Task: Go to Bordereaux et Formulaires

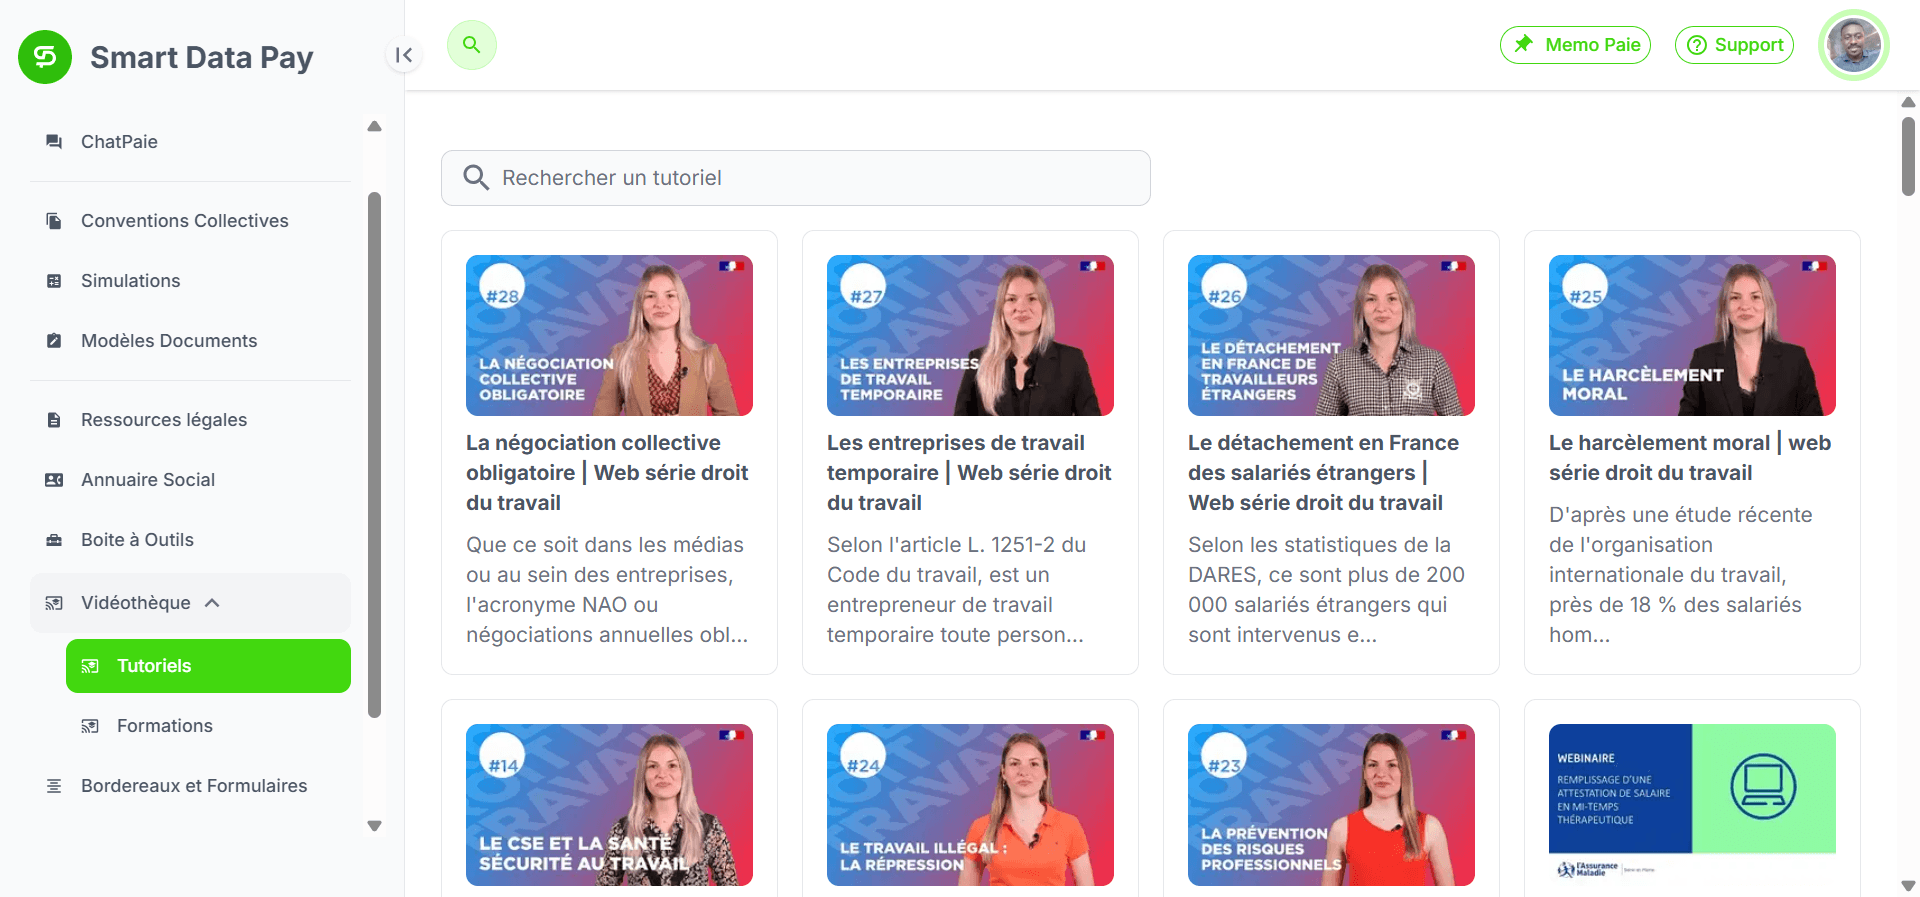Action: click(x=190, y=786)
